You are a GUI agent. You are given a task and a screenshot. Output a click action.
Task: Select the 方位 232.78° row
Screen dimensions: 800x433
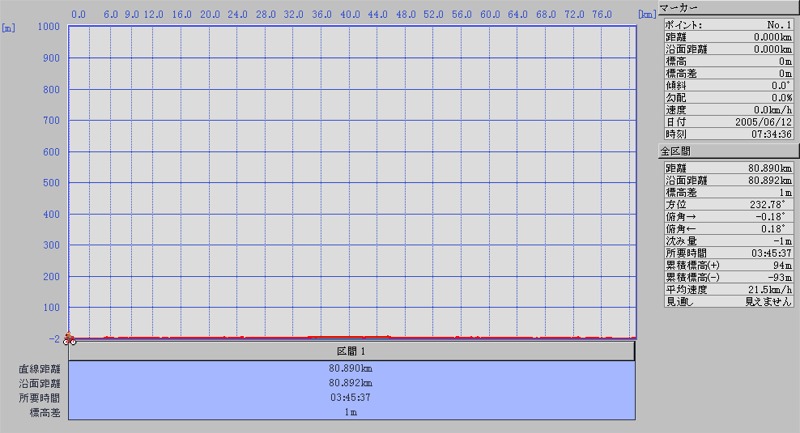[727, 205]
